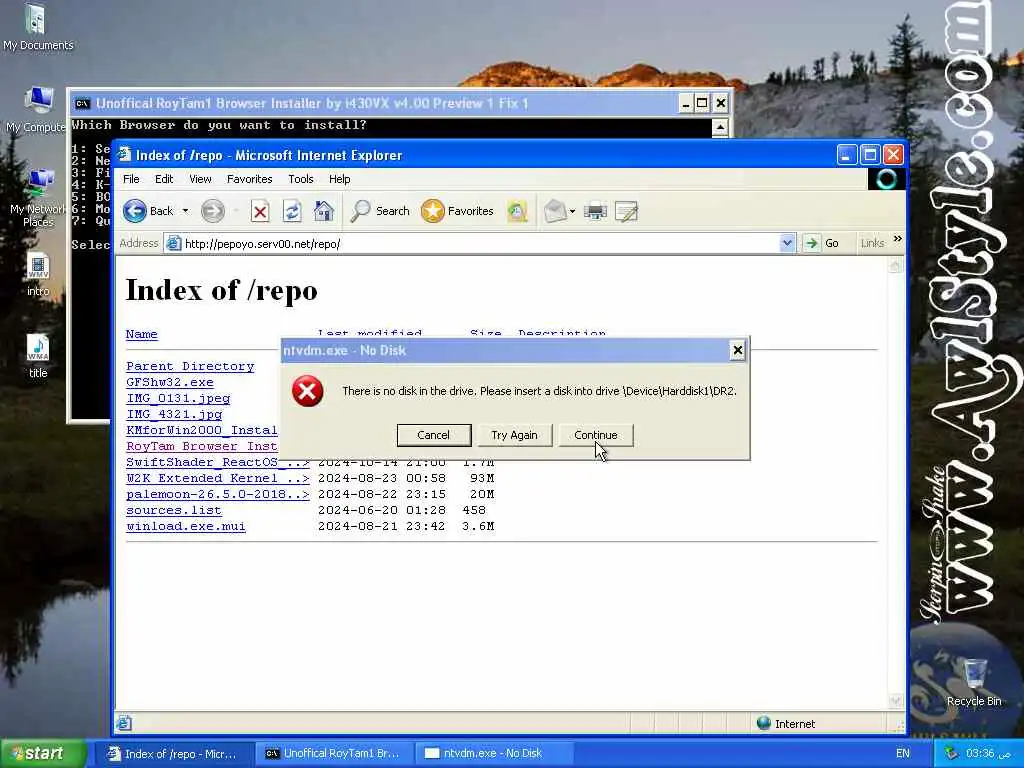Open the File menu in Internet Explorer
The width and height of the screenshot is (1024, 768).
pyautogui.click(x=131, y=179)
